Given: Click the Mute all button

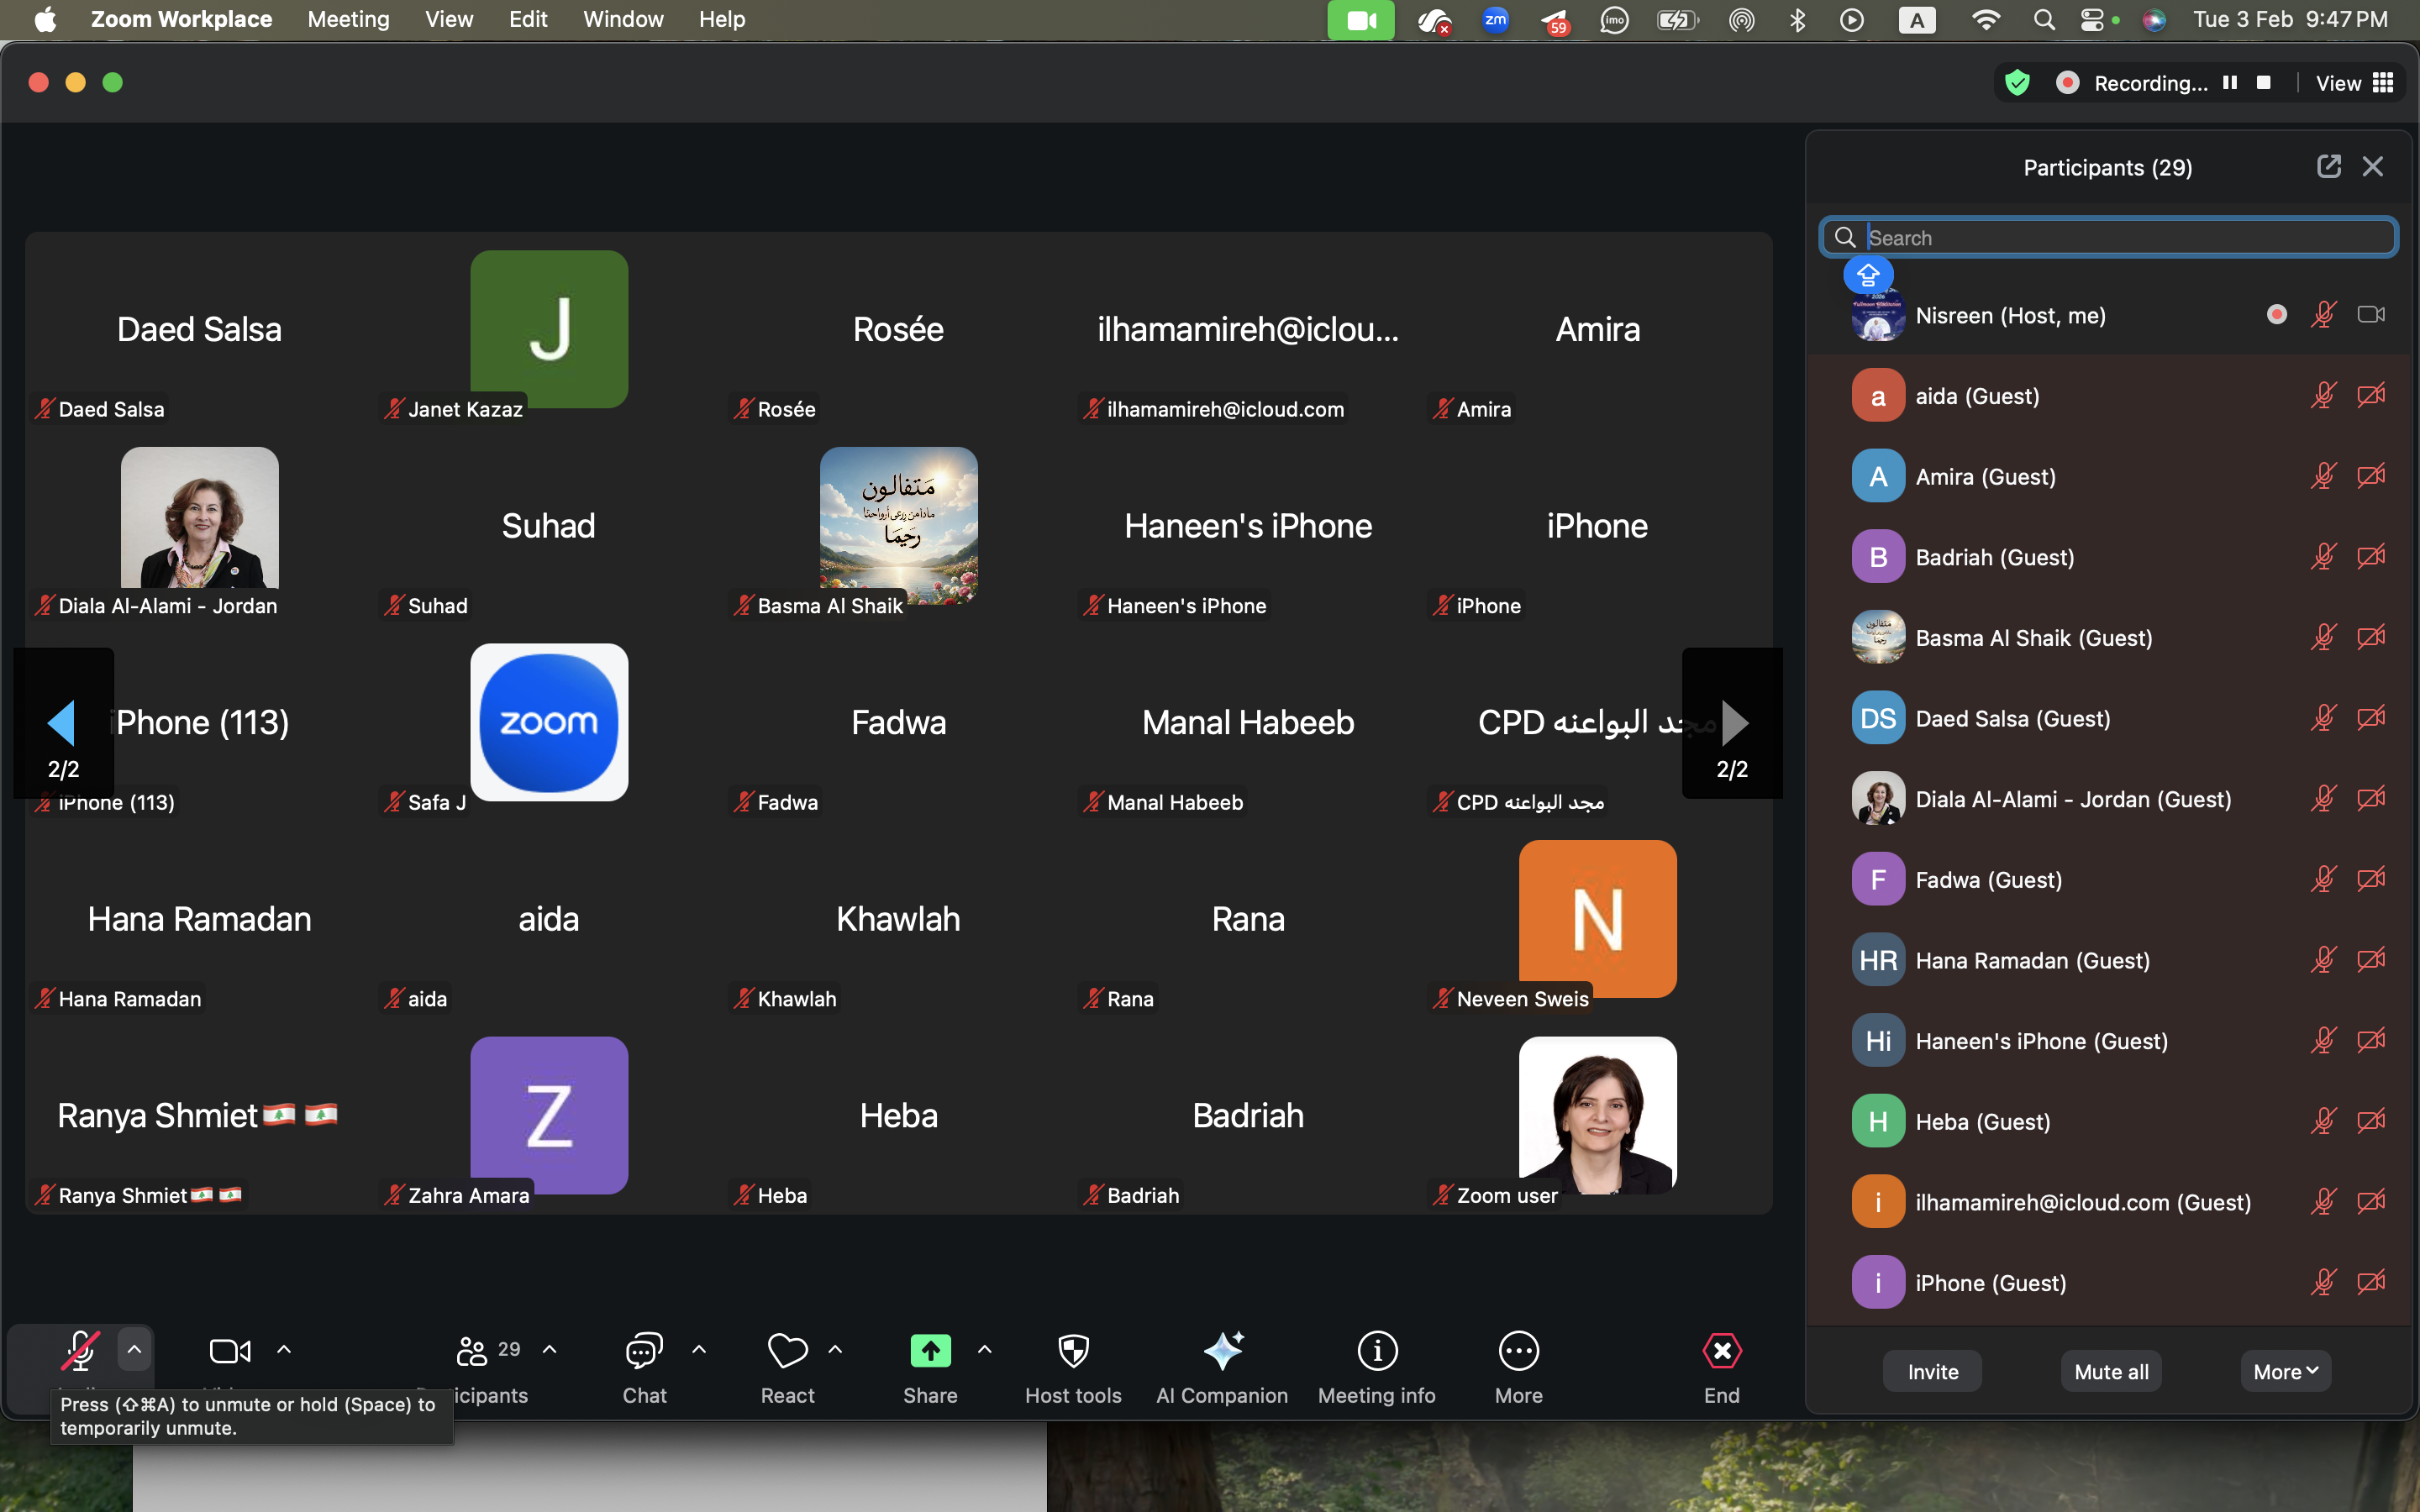Looking at the screenshot, I should [2111, 1371].
